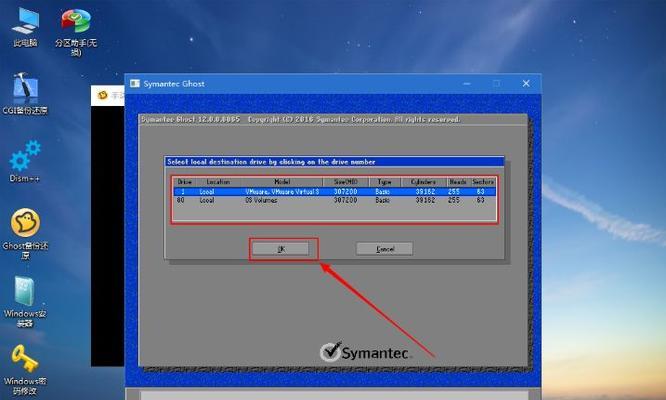Close the Symantec Ghost window
The image size is (666, 400).
pyautogui.click(x=526, y=84)
